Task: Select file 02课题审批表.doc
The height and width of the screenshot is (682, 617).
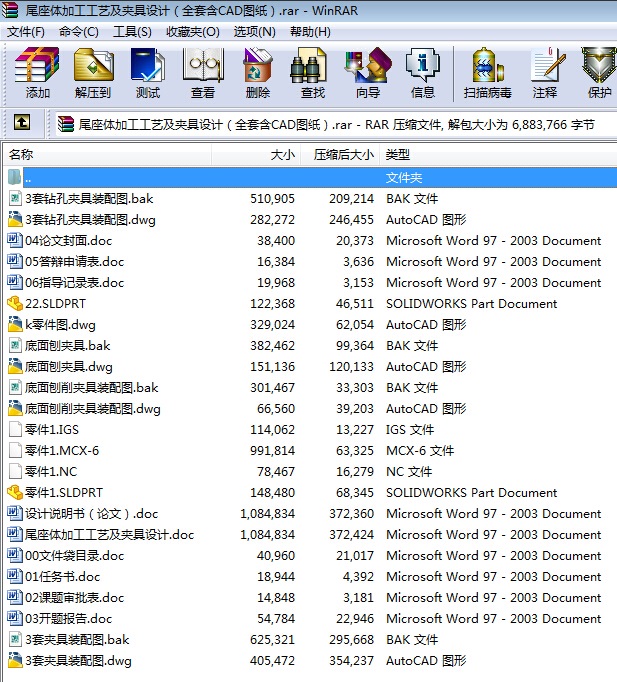Action: point(74,597)
